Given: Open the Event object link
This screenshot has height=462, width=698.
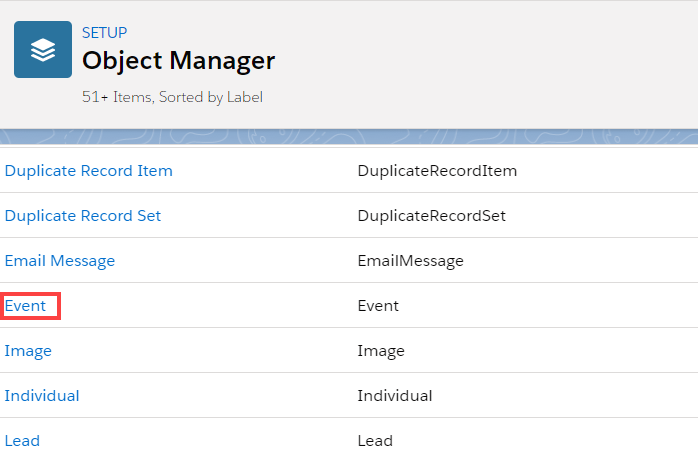Looking at the screenshot, I should (x=25, y=306).
